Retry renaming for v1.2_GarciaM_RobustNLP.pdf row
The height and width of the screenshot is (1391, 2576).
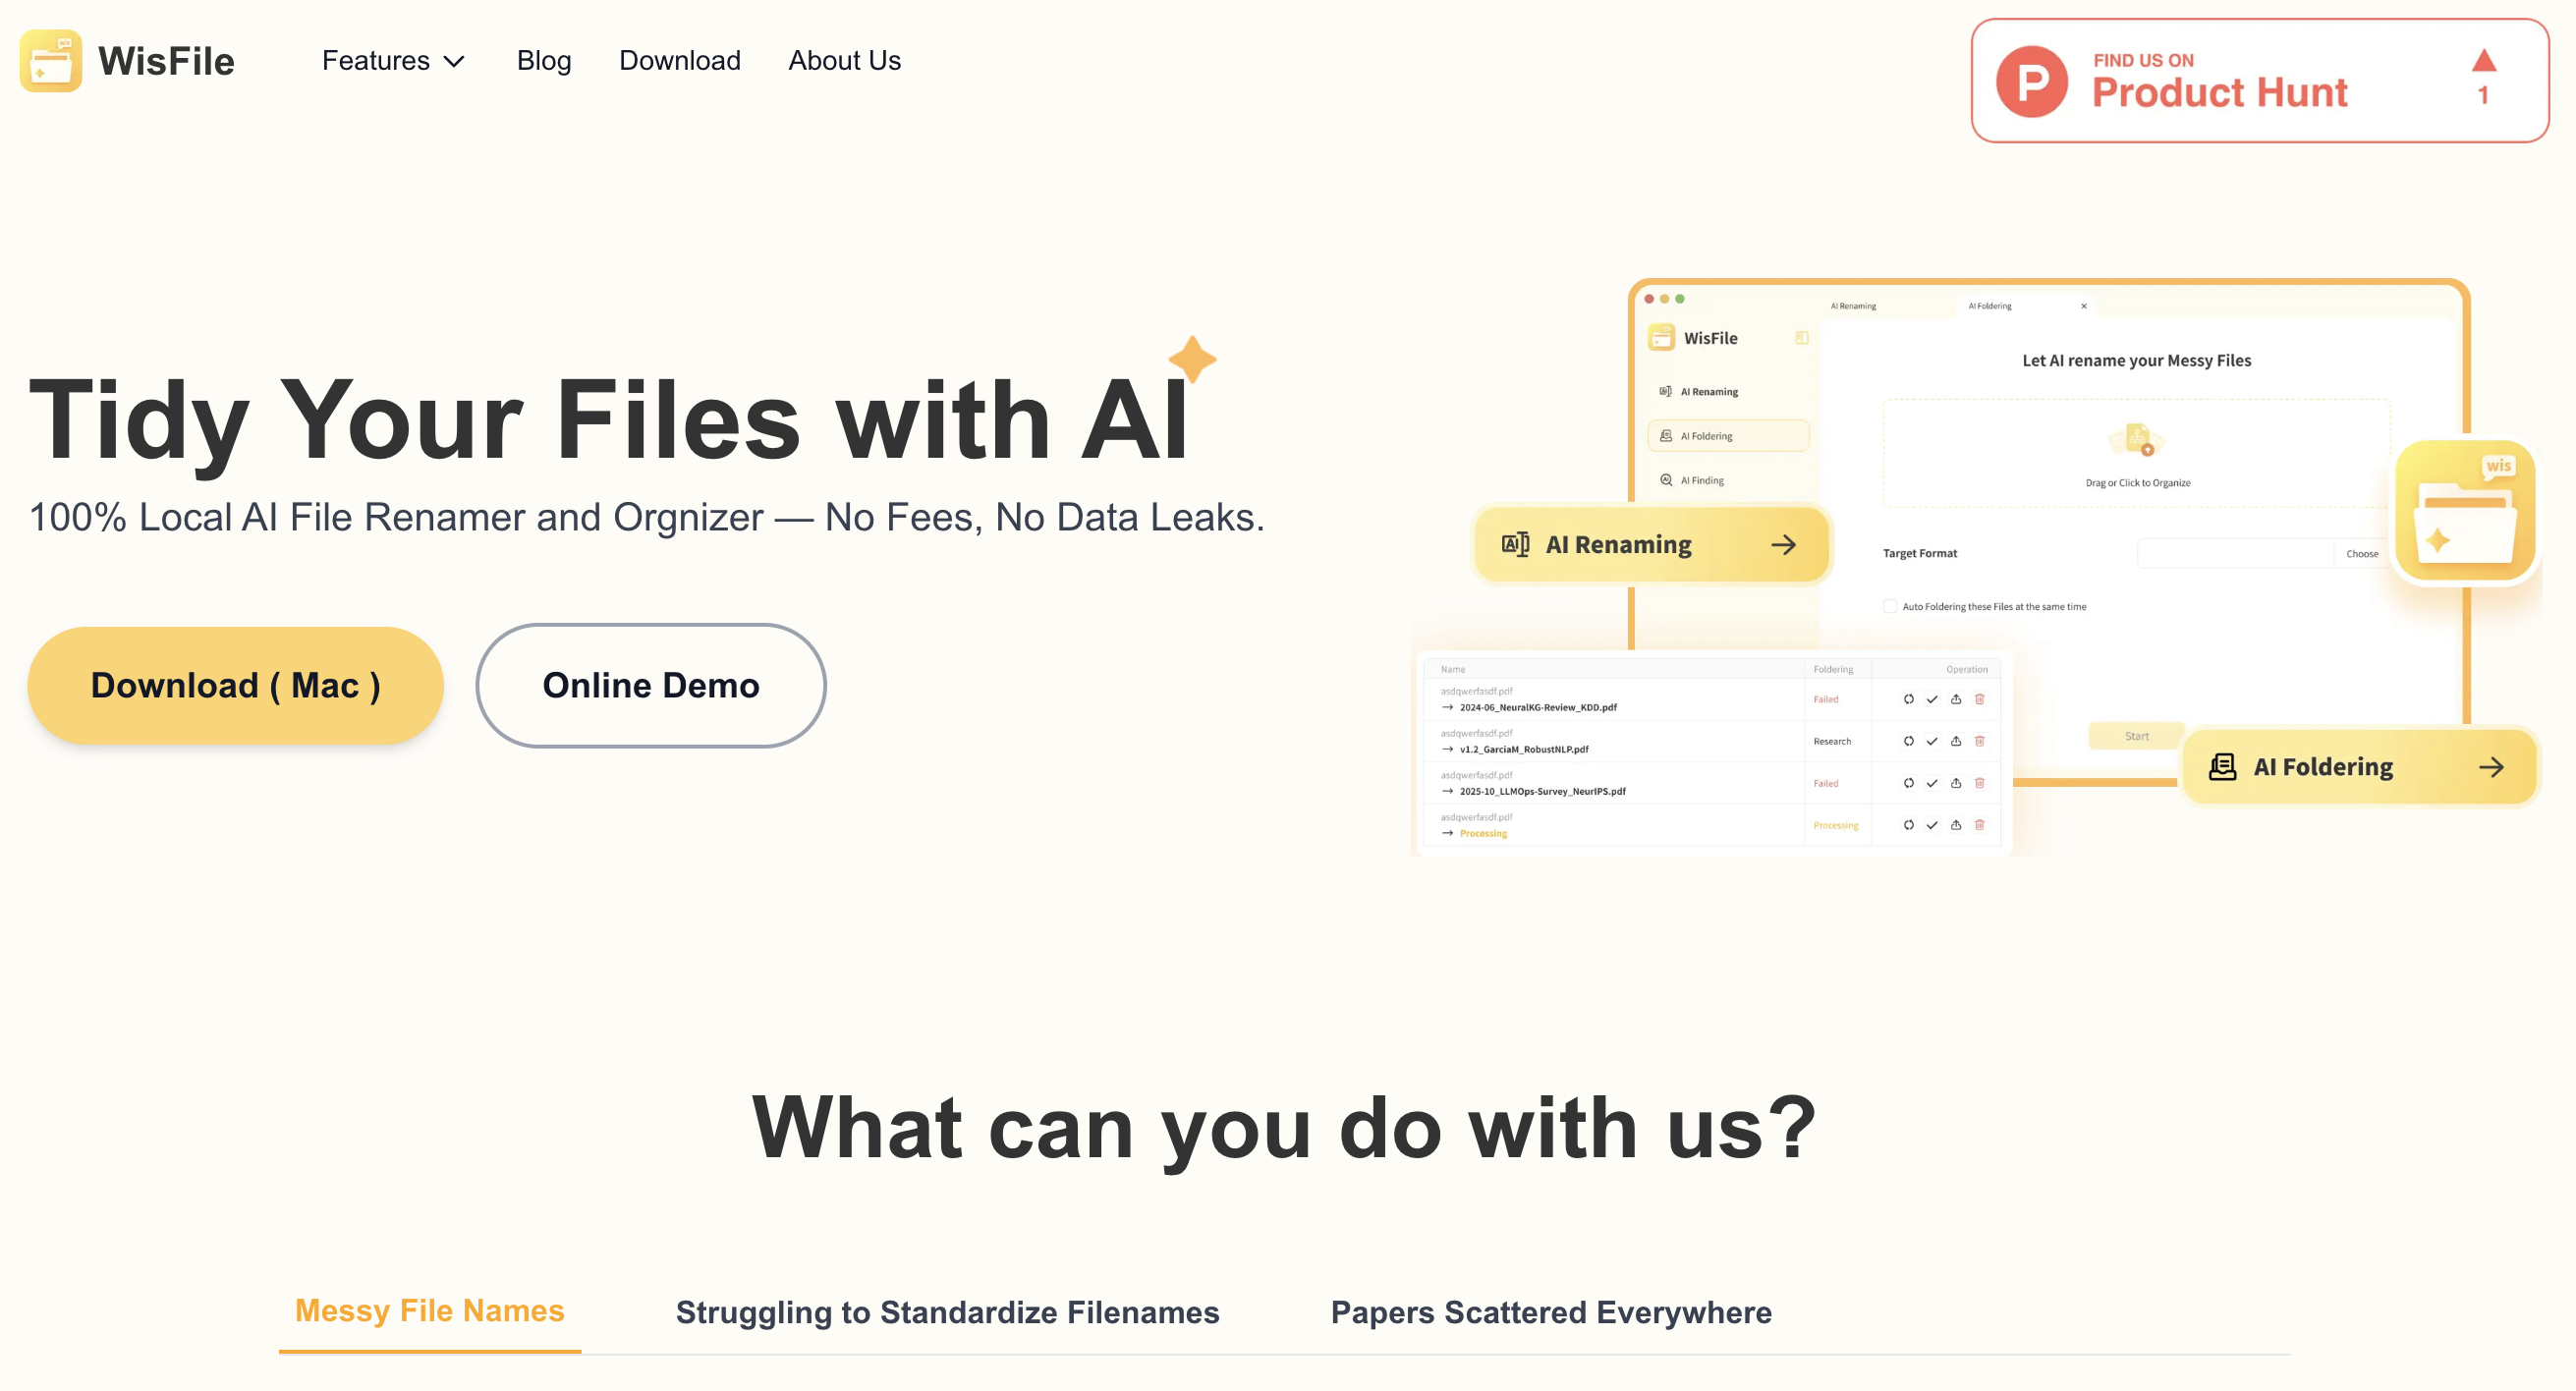(1908, 741)
